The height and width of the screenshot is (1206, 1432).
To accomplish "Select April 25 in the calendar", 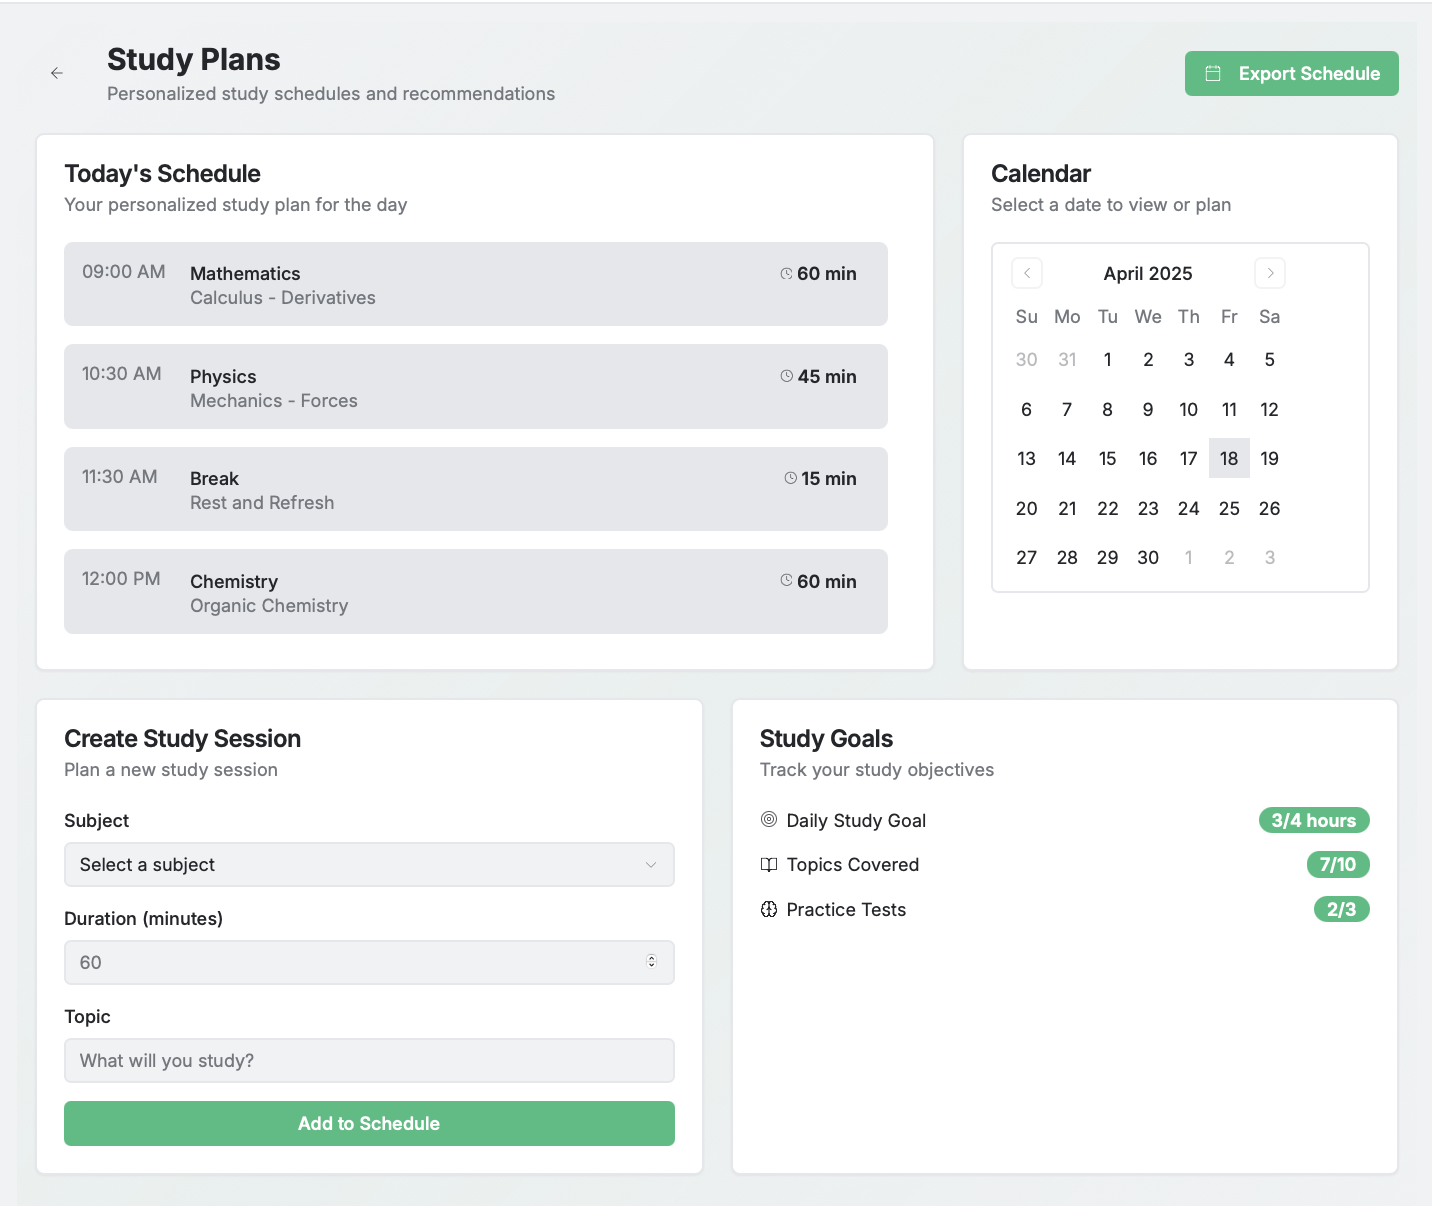I will (1229, 508).
